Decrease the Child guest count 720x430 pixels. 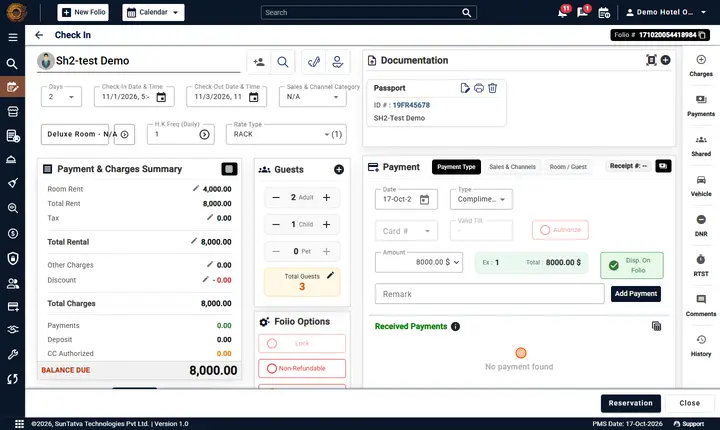click(276, 225)
